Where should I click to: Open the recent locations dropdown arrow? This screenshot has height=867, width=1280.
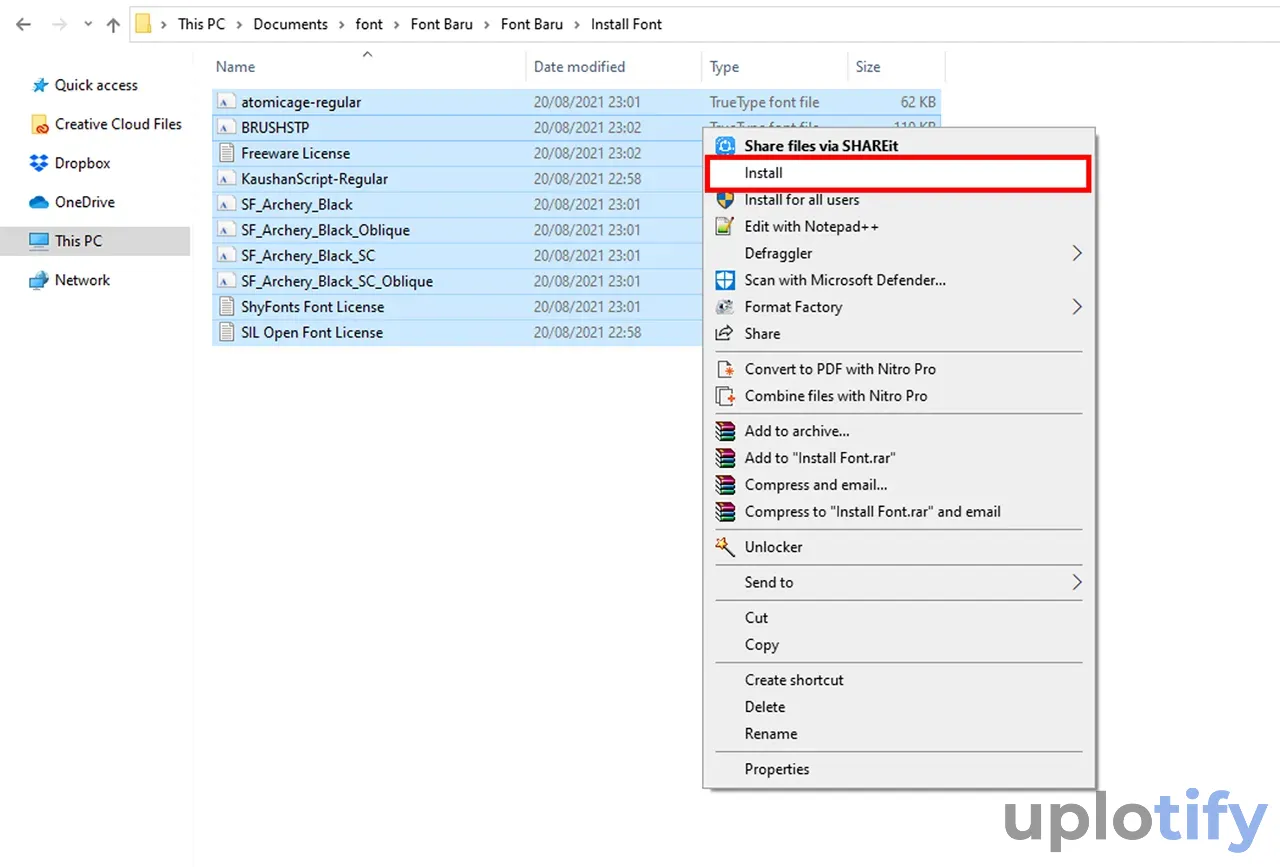pos(86,26)
